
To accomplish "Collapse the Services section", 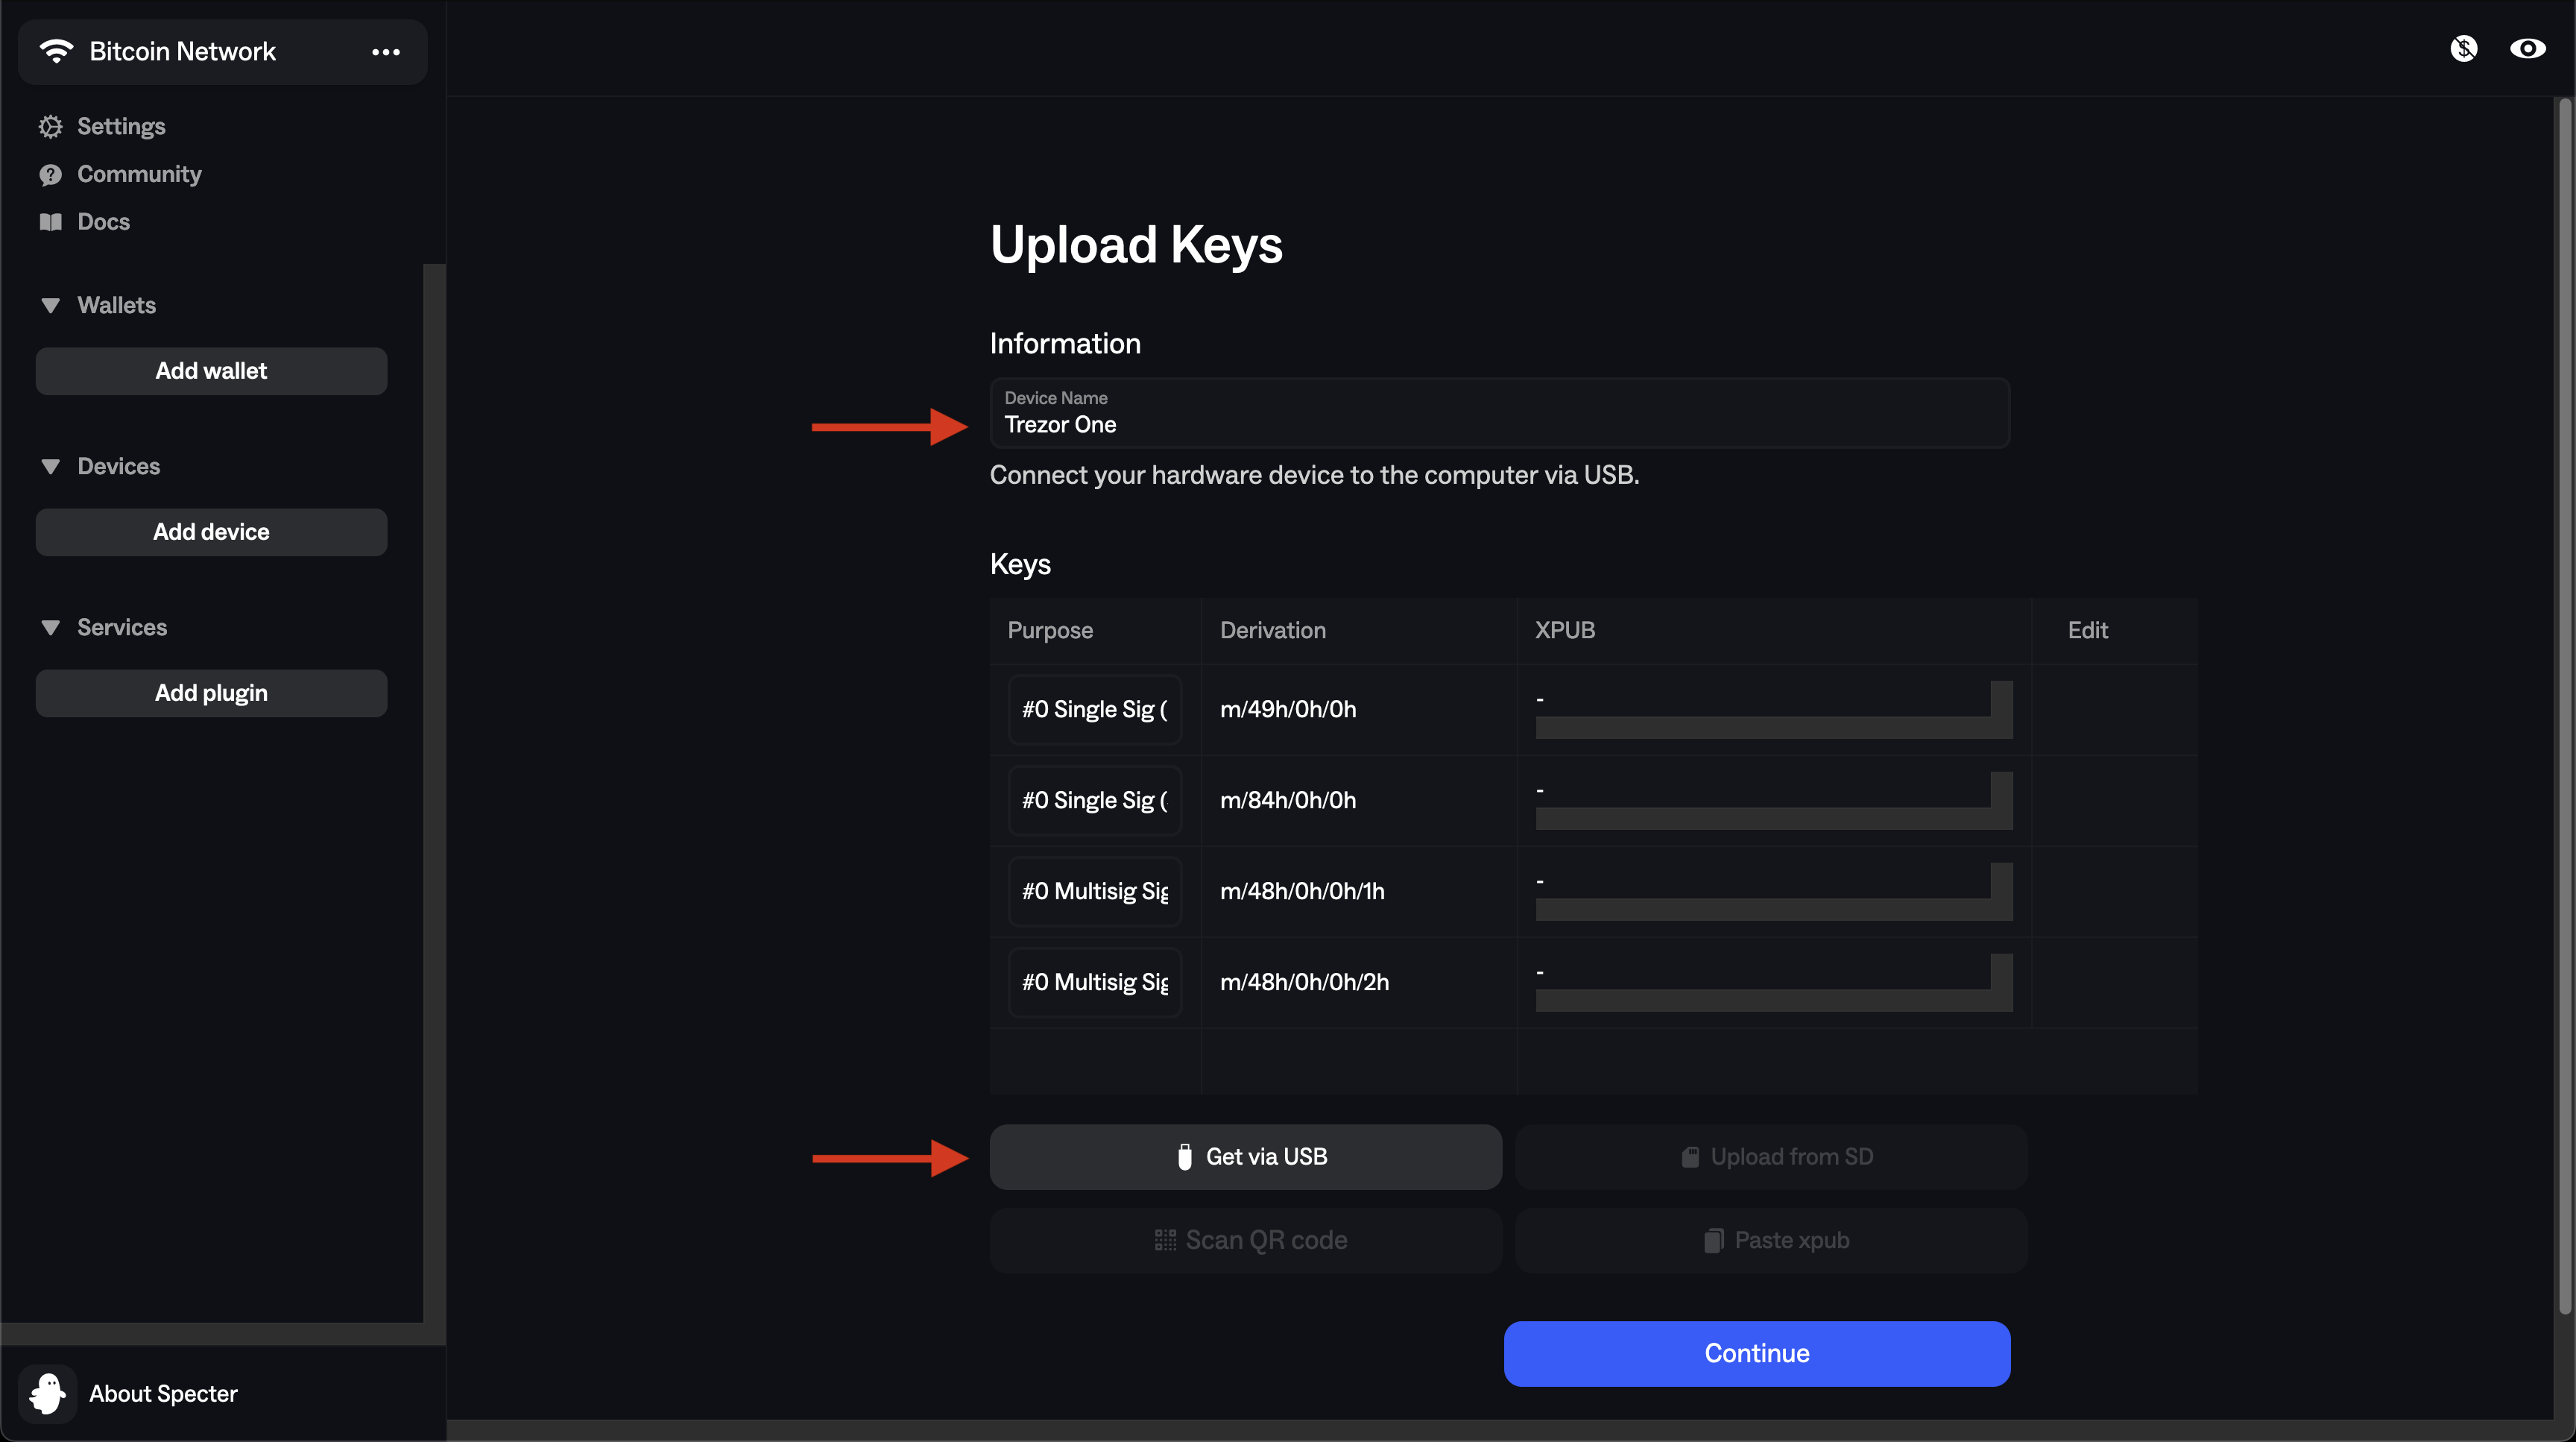I will (50, 628).
